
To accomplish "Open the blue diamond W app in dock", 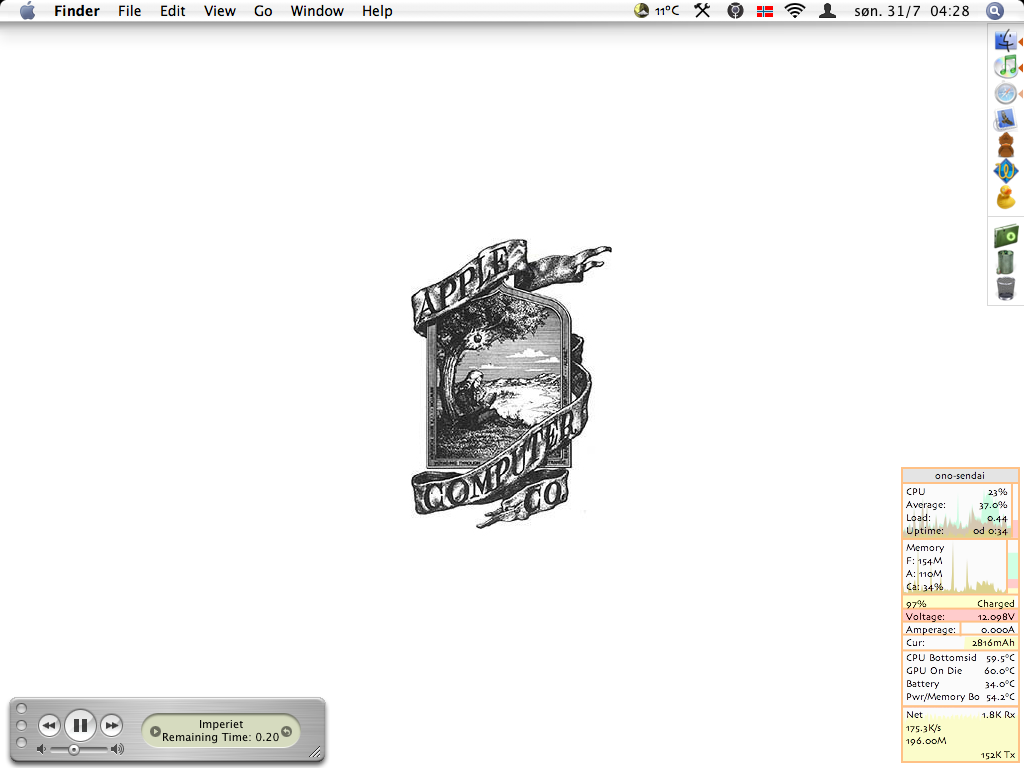I will pos(1006,171).
